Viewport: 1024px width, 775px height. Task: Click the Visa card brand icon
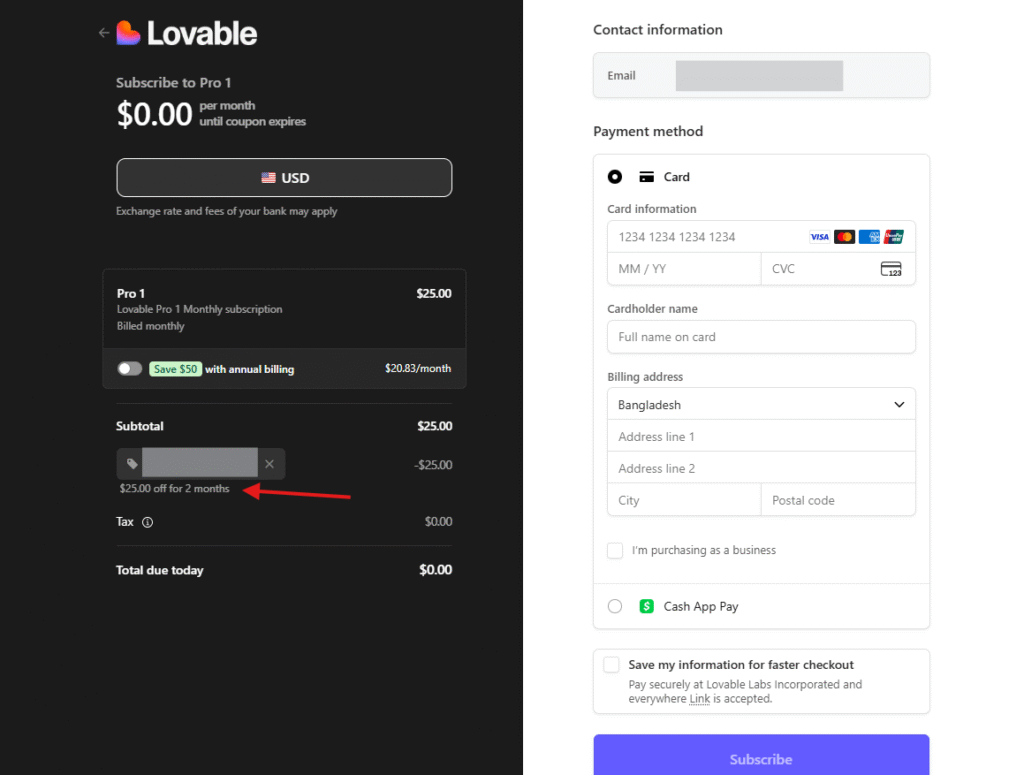(819, 236)
